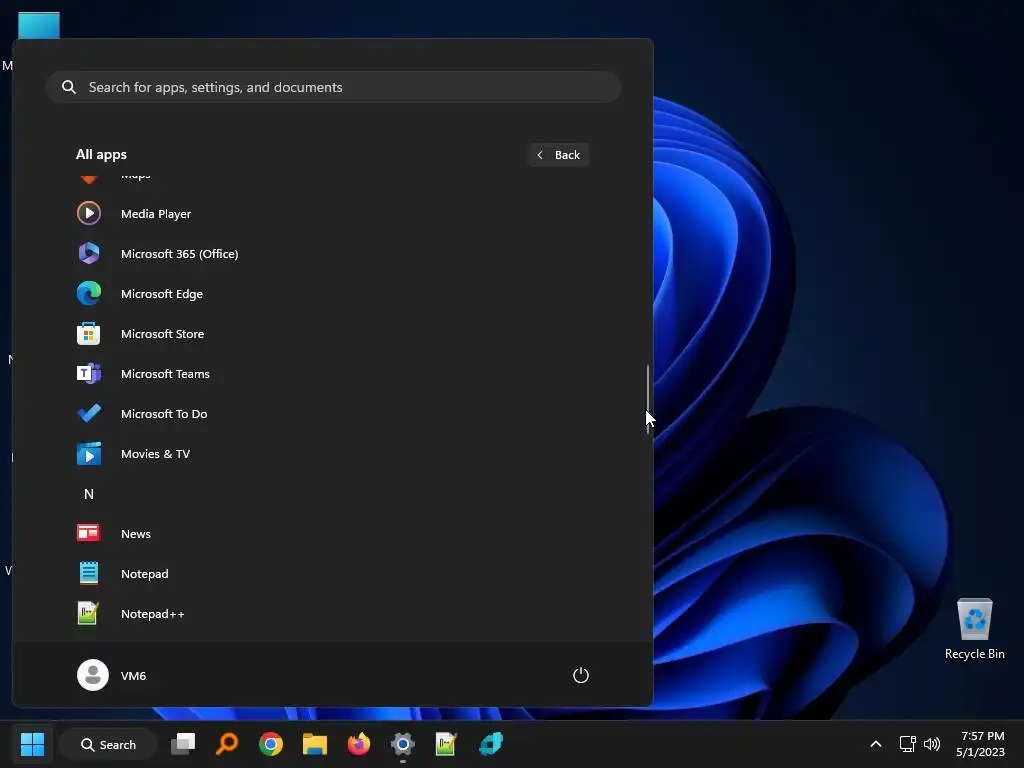Select News label in apps list
The height and width of the screenshot is (768, 1024).
tap(136, 534)
